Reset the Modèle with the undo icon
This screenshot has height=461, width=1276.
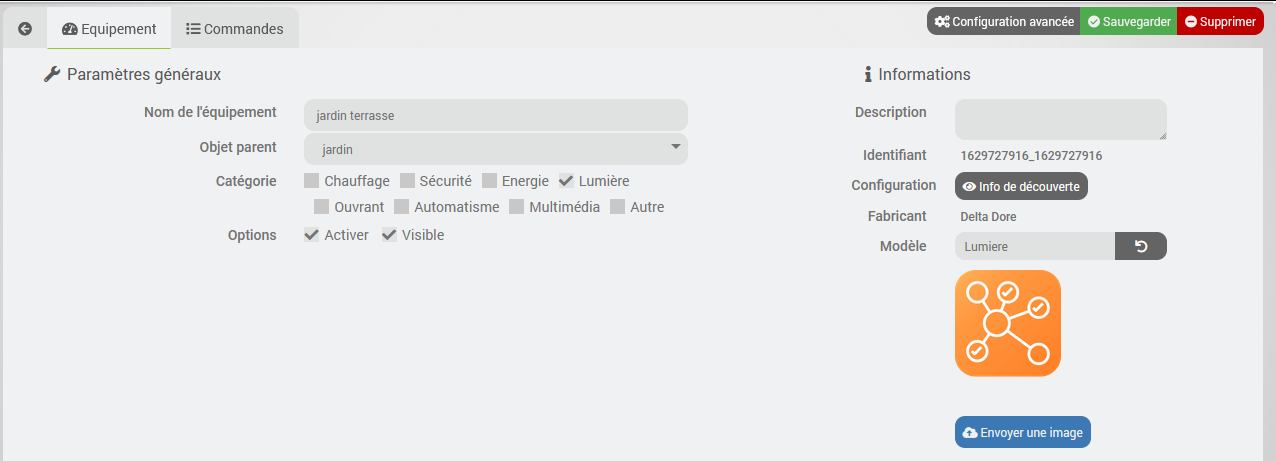1141,246
